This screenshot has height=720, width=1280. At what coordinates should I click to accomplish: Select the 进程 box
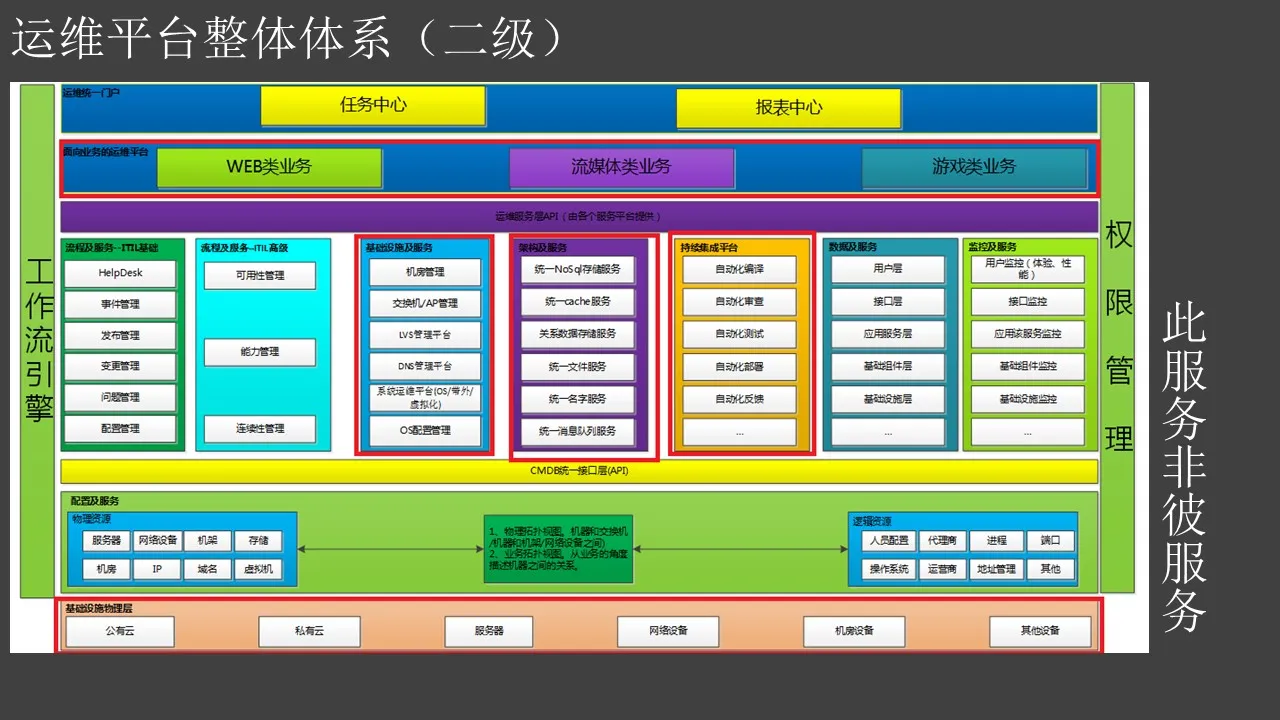[x=996, y=541]
